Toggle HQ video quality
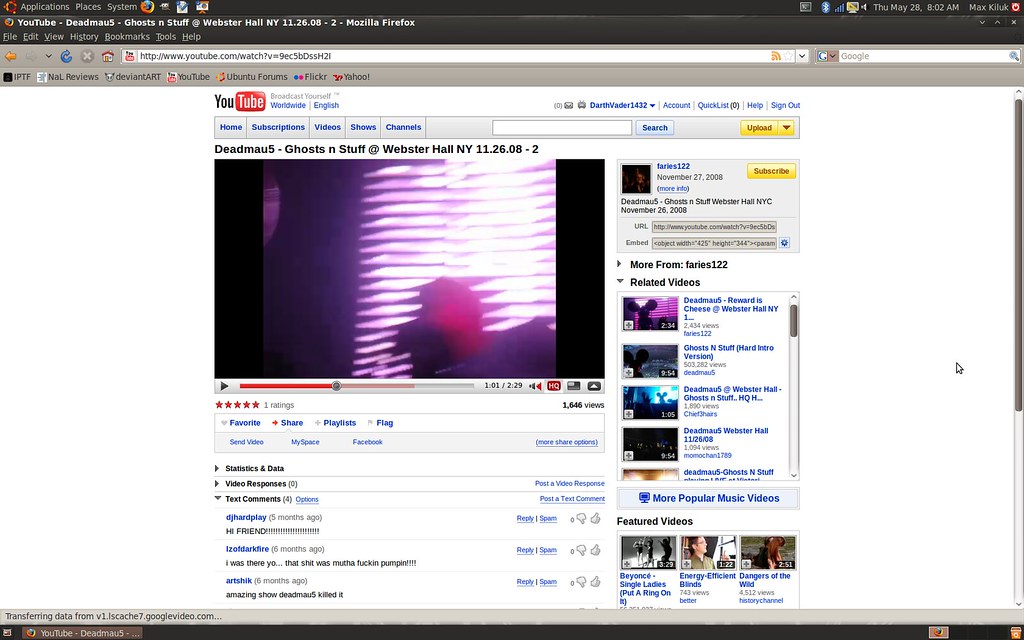The width and height of the screenshot is (1024, 640). (x=554, y=386)
